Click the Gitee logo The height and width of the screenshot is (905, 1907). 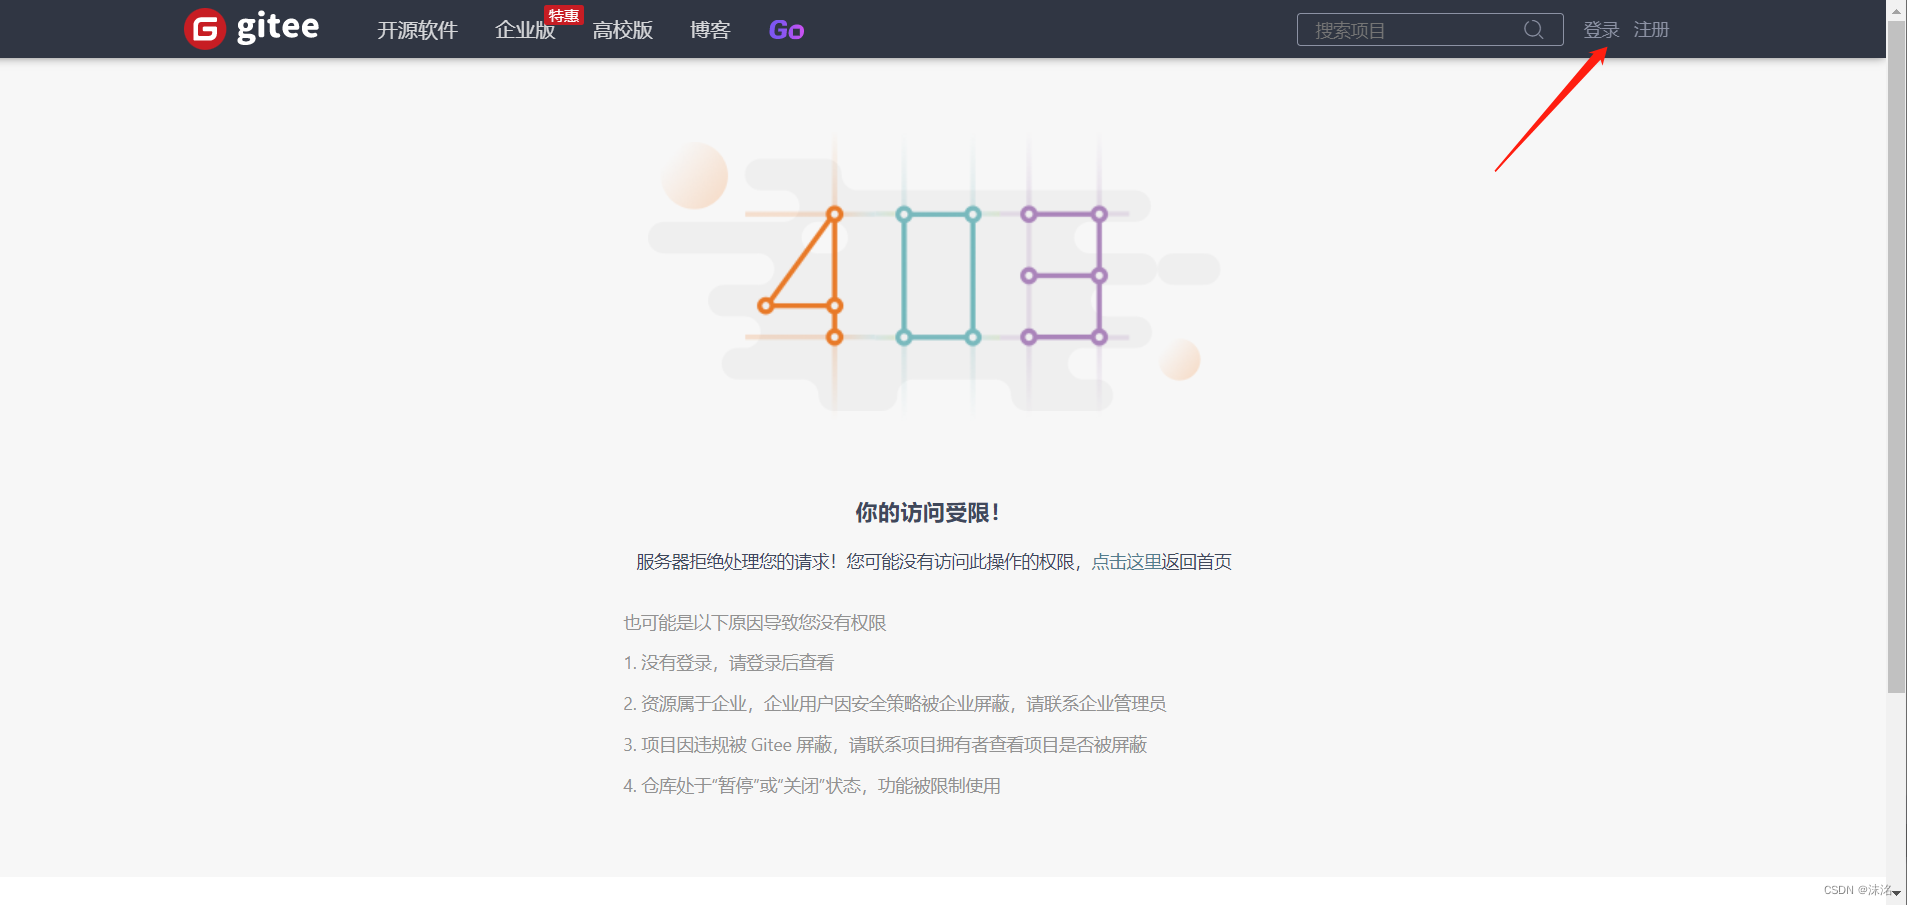click(252, 28)
